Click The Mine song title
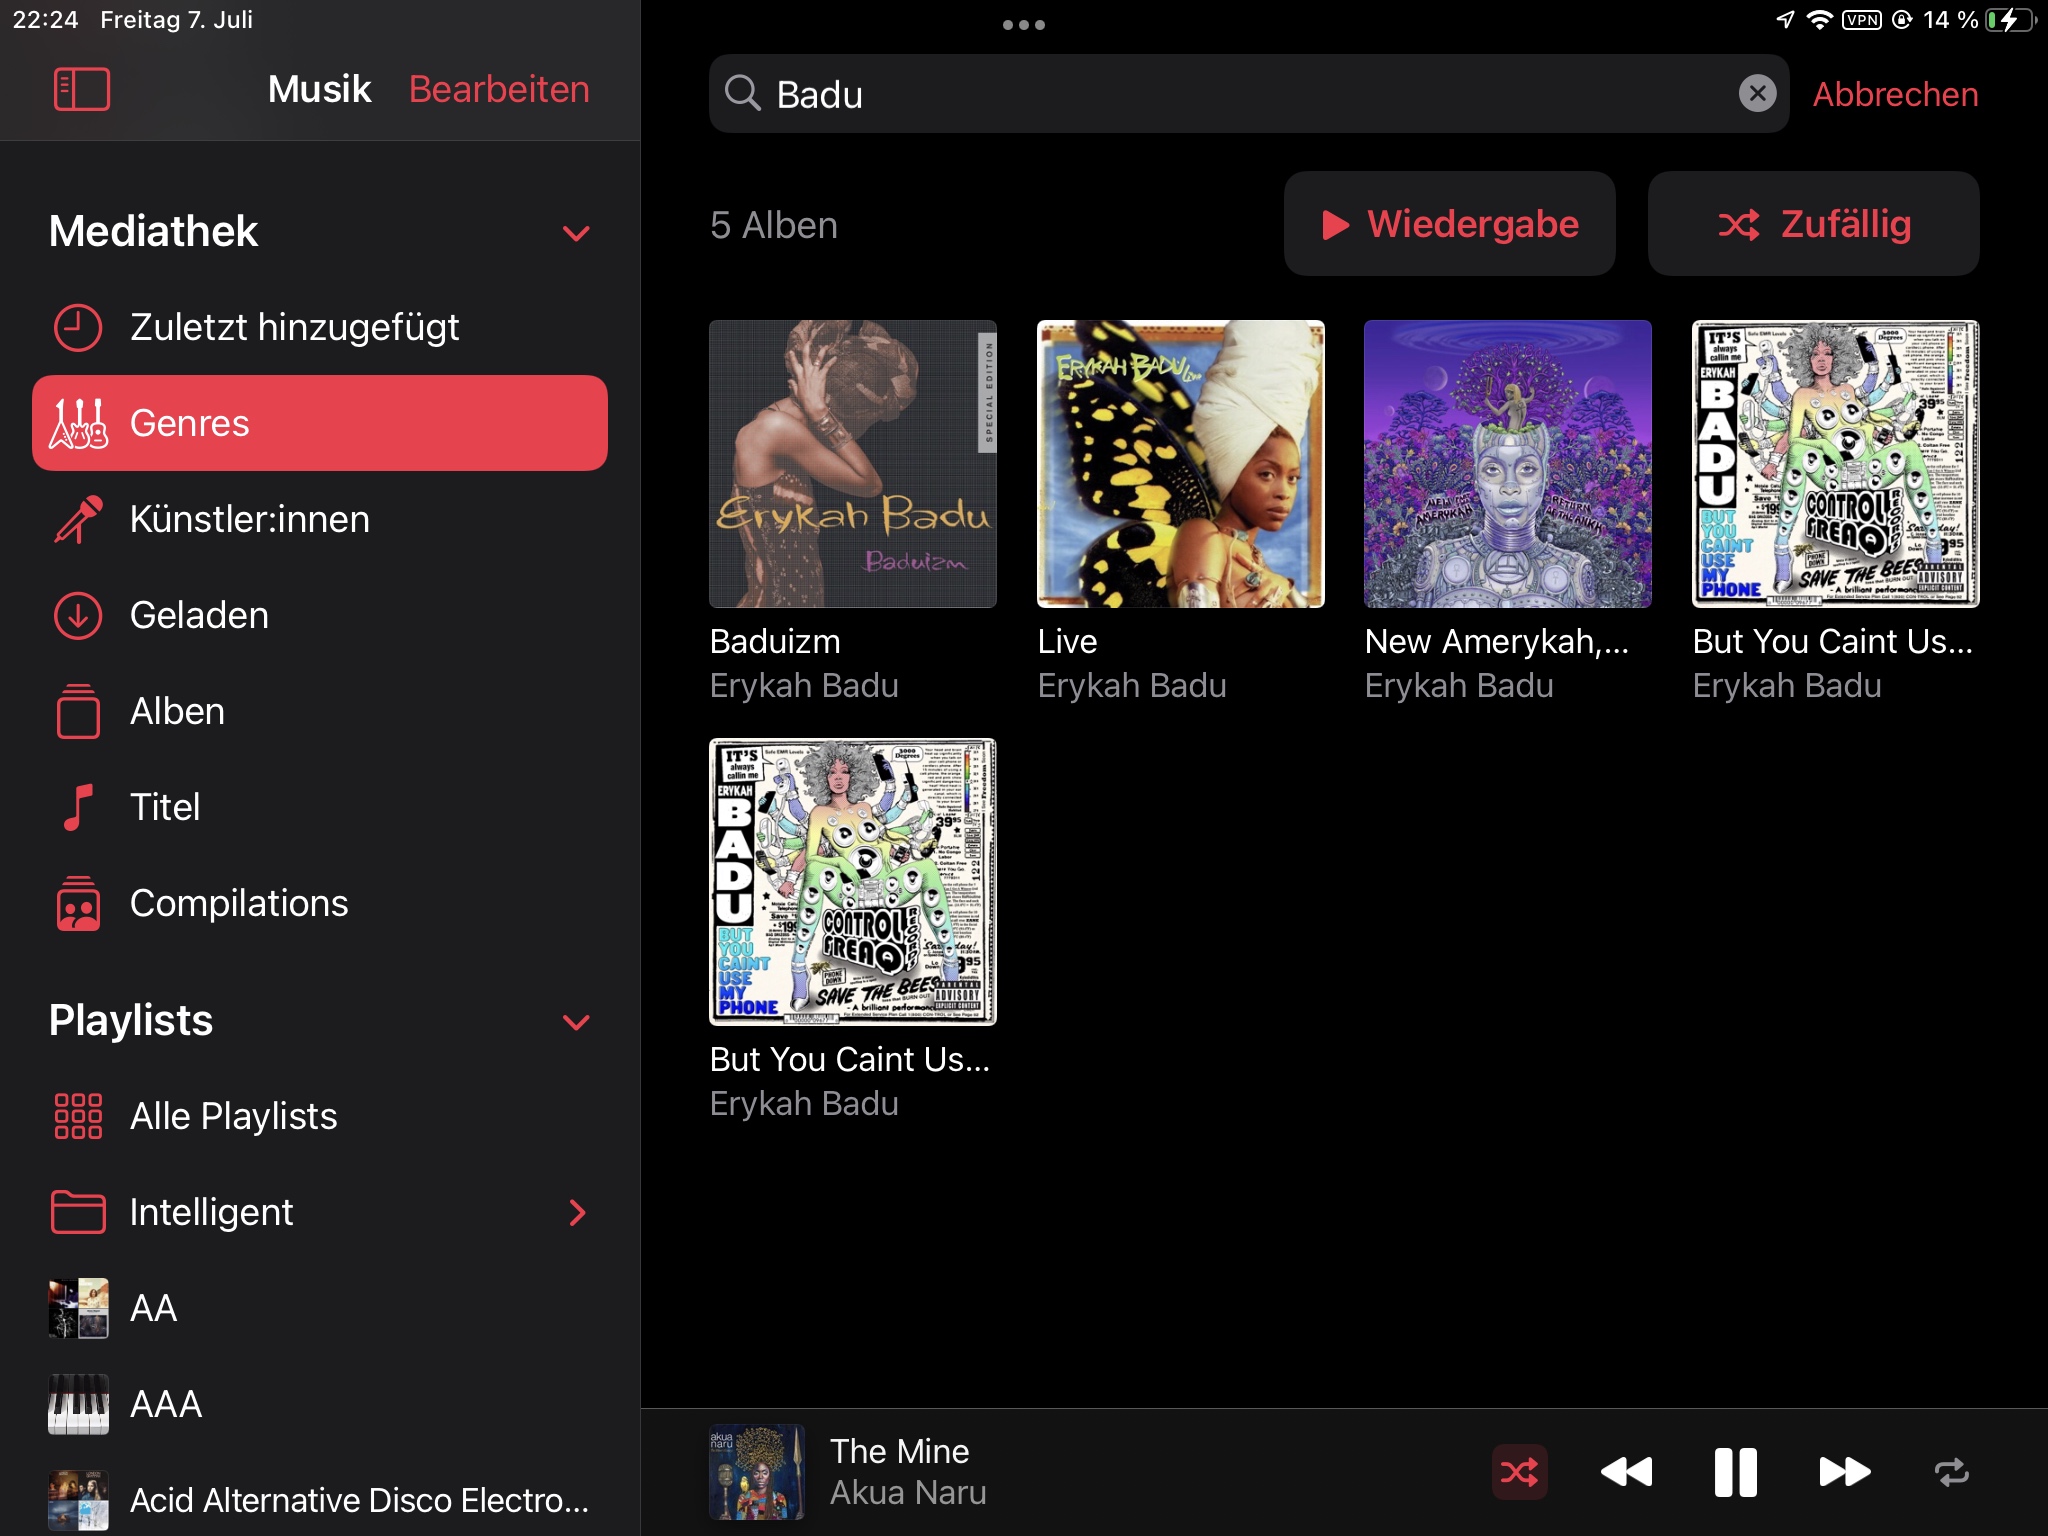2048x1536 pixels. tap(899, 1451)
